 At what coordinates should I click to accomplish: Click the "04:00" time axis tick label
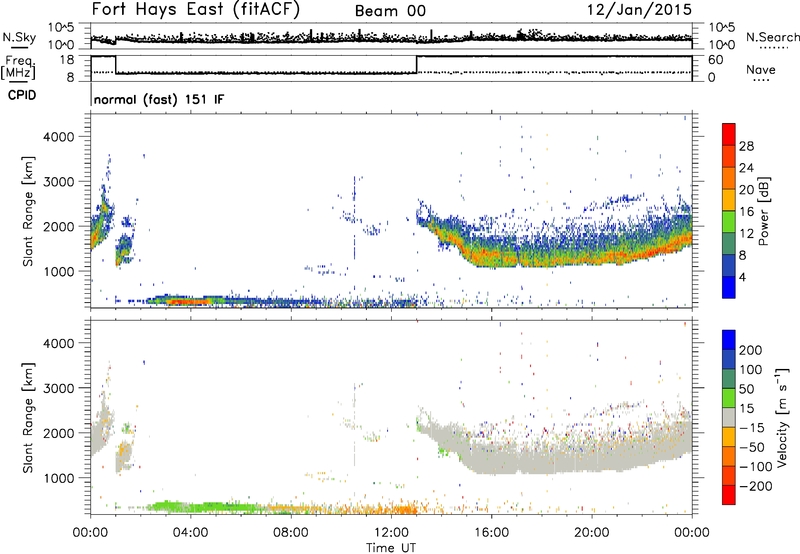click(x=191, y=533)
